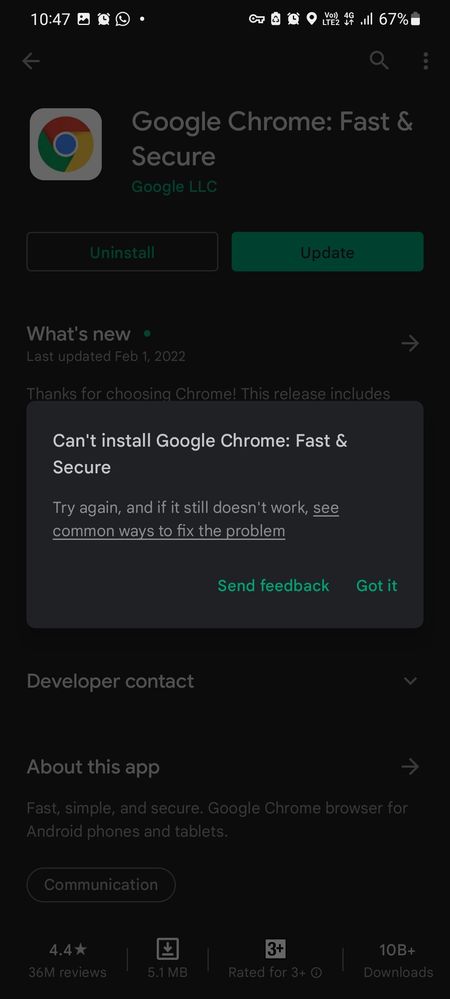Tap the back arrow icon
The width and height of the screenshot is (450, 999).
point(31,61)
